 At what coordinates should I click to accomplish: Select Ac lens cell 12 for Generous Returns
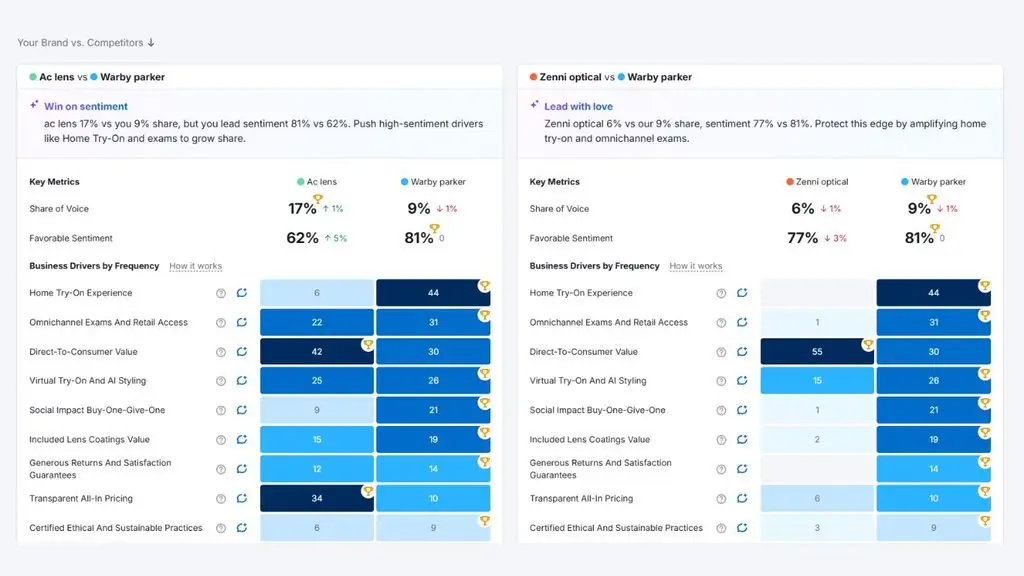point(317,469)
